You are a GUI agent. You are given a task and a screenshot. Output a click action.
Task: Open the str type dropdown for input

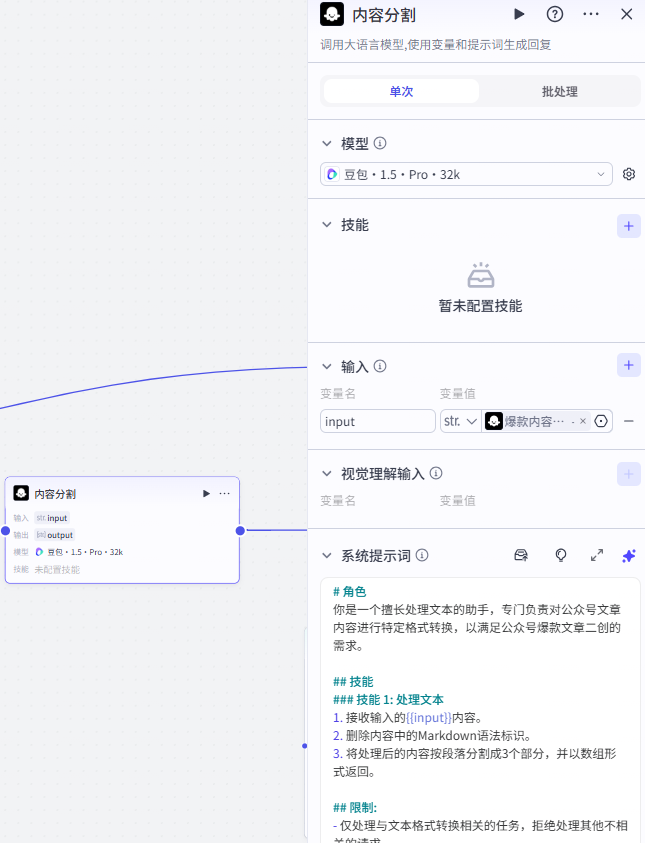460,422
